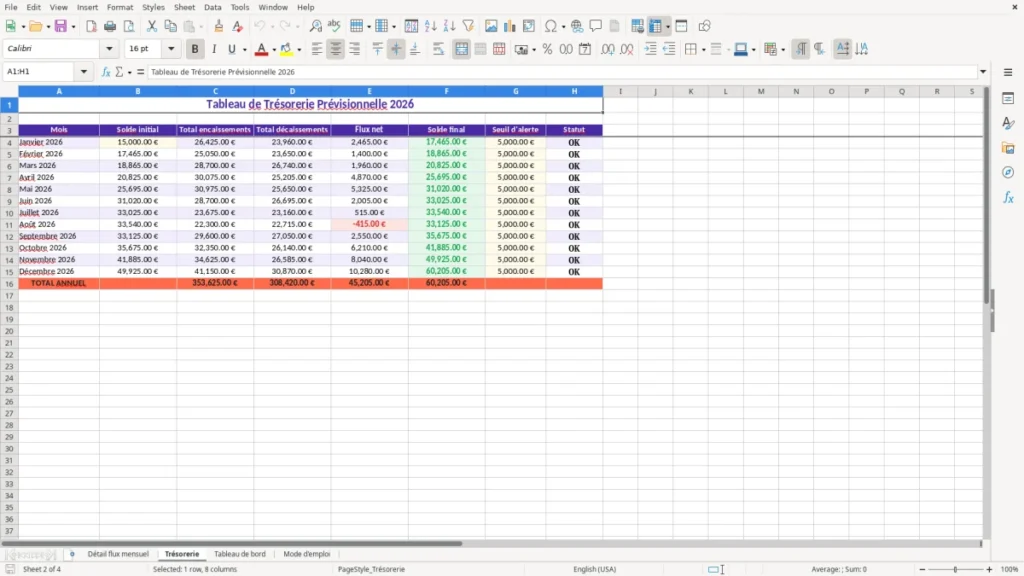The width and height of the screenshot is (1024, 576).
Task: Click the Background Color yellow highlight button
Action: coord(286,49)
